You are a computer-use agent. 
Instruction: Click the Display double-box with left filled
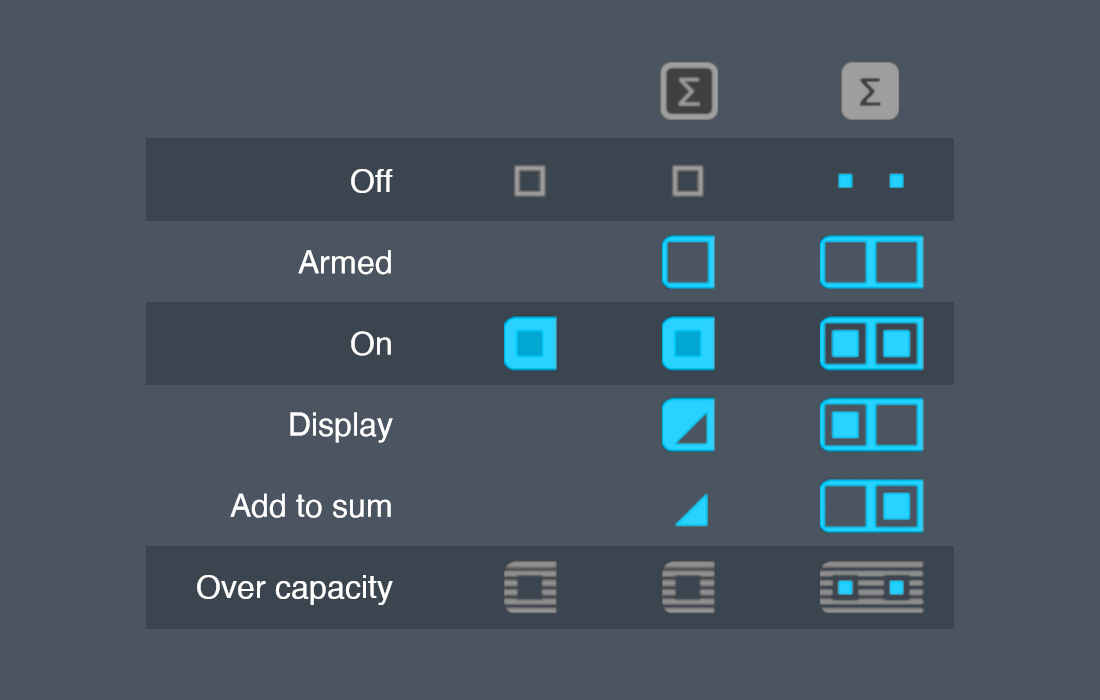pos(871,425)
